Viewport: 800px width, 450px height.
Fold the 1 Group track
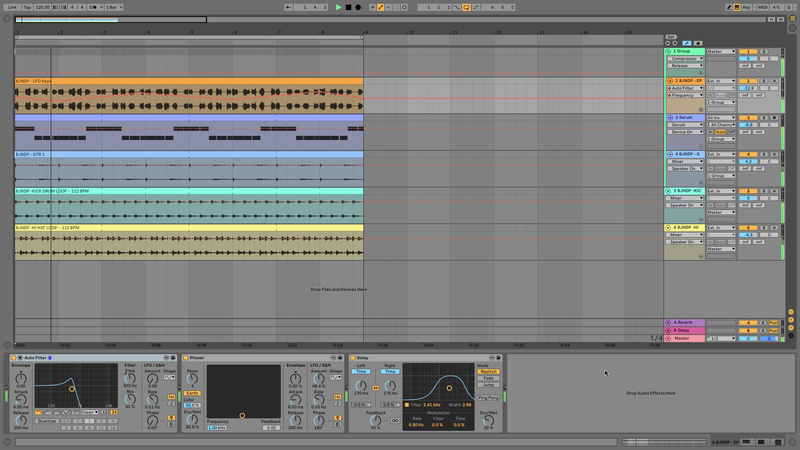click(670, 51)
